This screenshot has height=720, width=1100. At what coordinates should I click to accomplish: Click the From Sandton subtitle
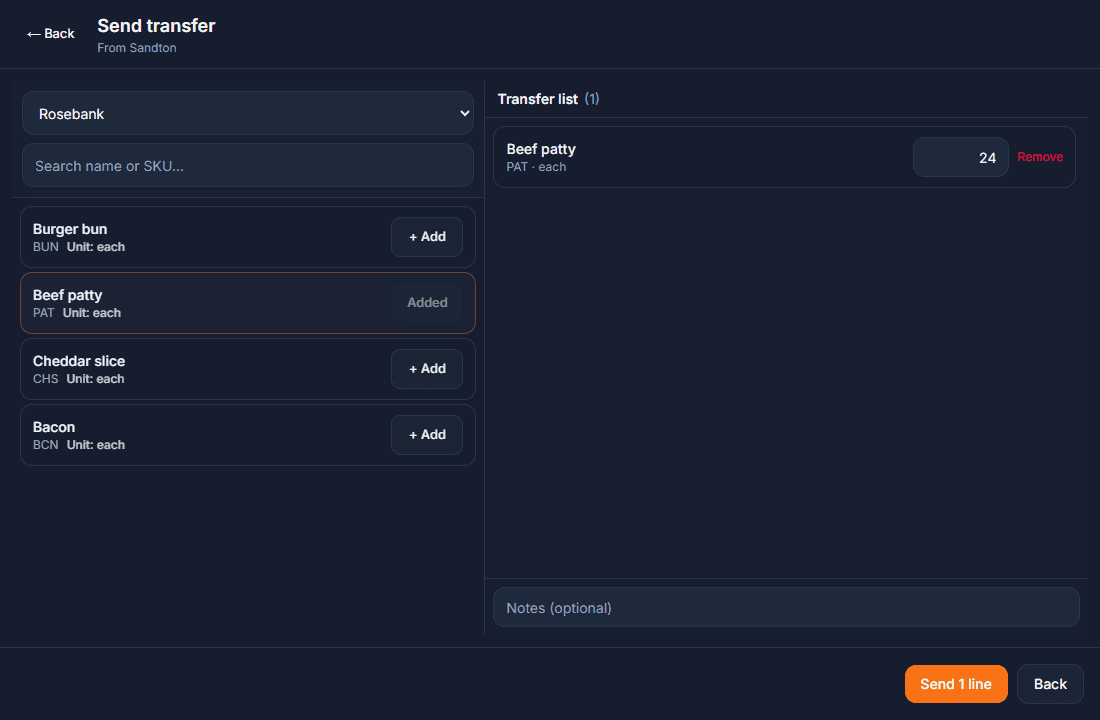point(137,48)
